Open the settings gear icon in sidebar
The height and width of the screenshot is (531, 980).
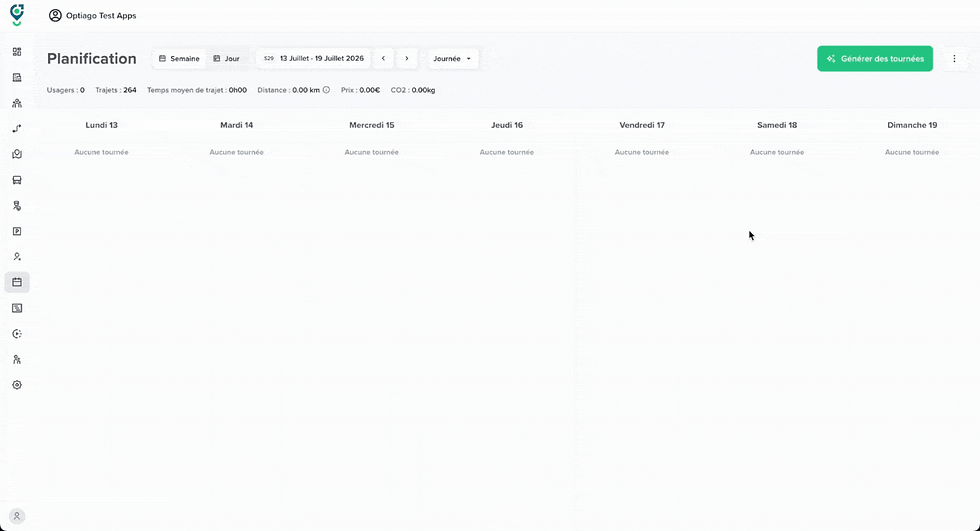(17, 385)
